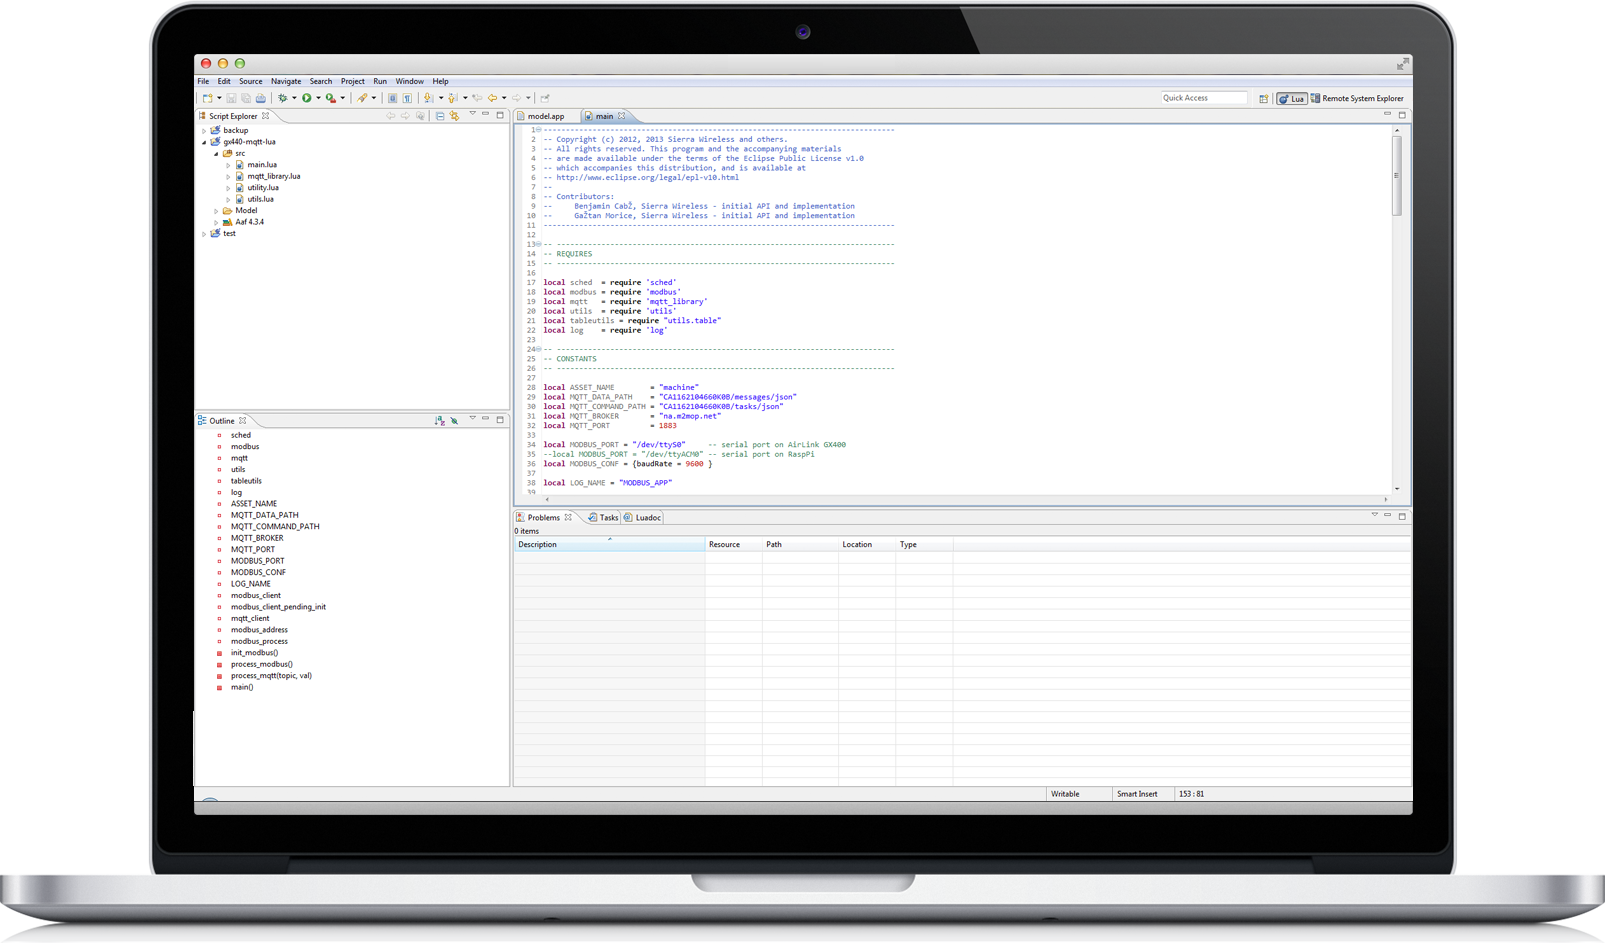Click the Quick Access search field

click(x=1203, y=98)
